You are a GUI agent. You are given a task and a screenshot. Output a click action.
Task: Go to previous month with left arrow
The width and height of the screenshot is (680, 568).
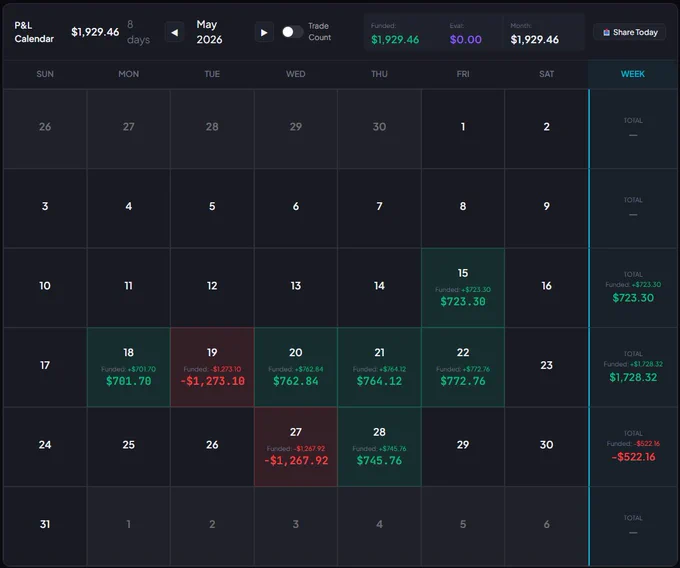click(175, 33)
